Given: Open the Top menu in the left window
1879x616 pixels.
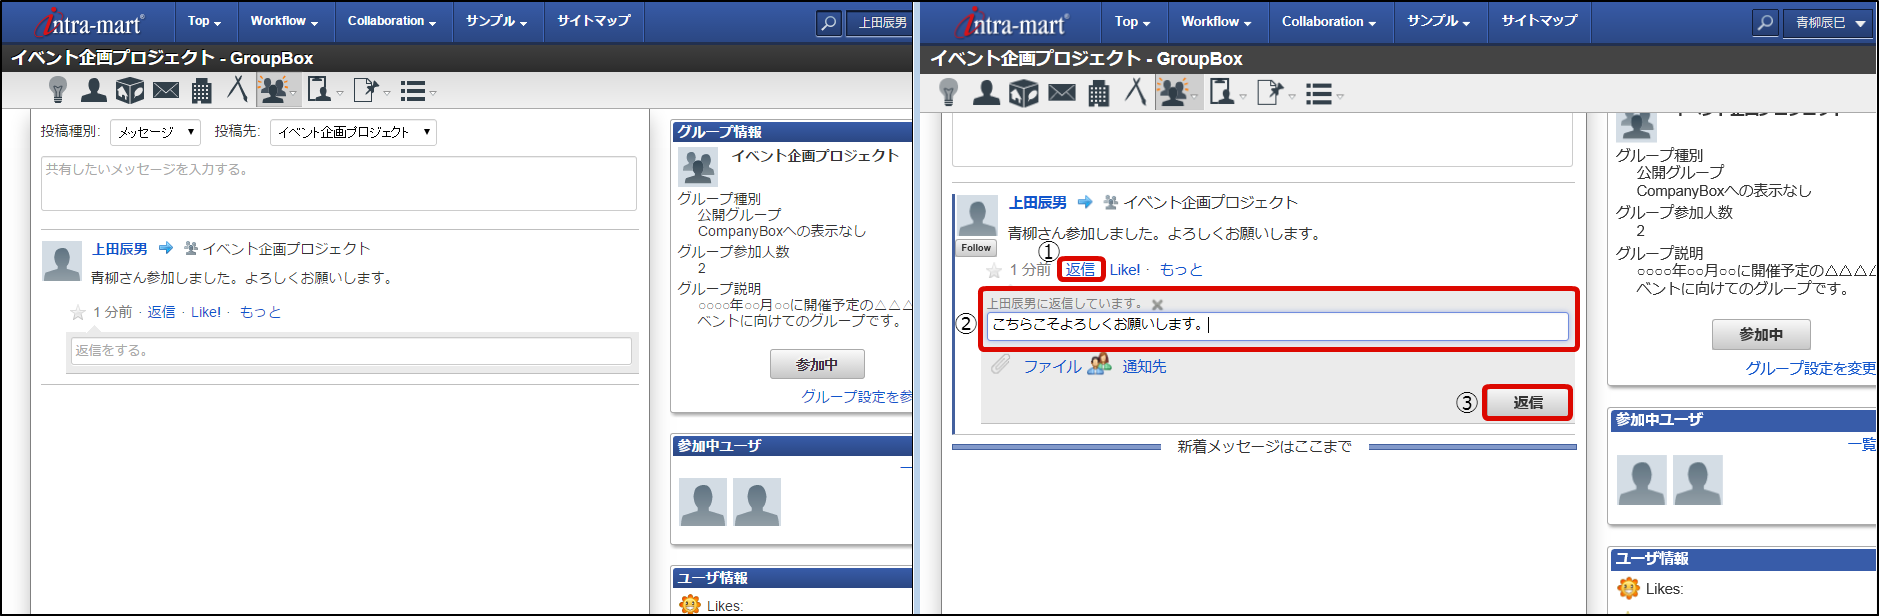Looking at the screenshot, I should (x=204, y=21).
